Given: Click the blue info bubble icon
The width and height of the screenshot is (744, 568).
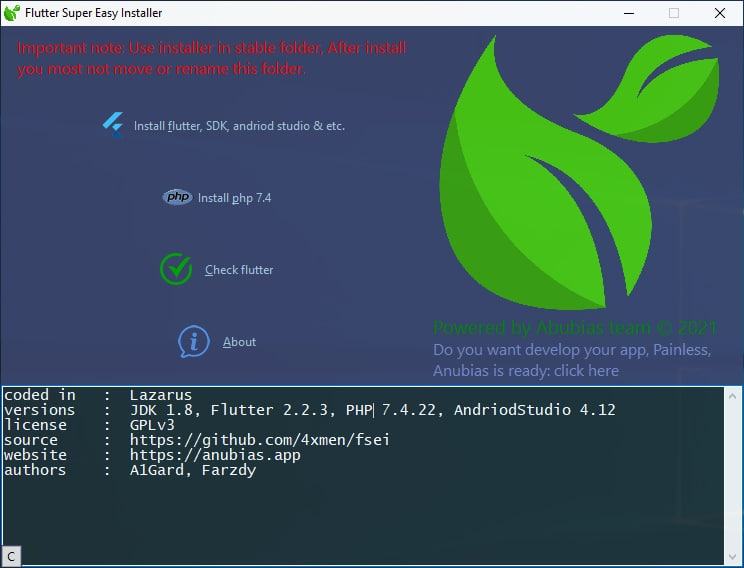Looking at the screenshot, I should (x=193, y=341).
